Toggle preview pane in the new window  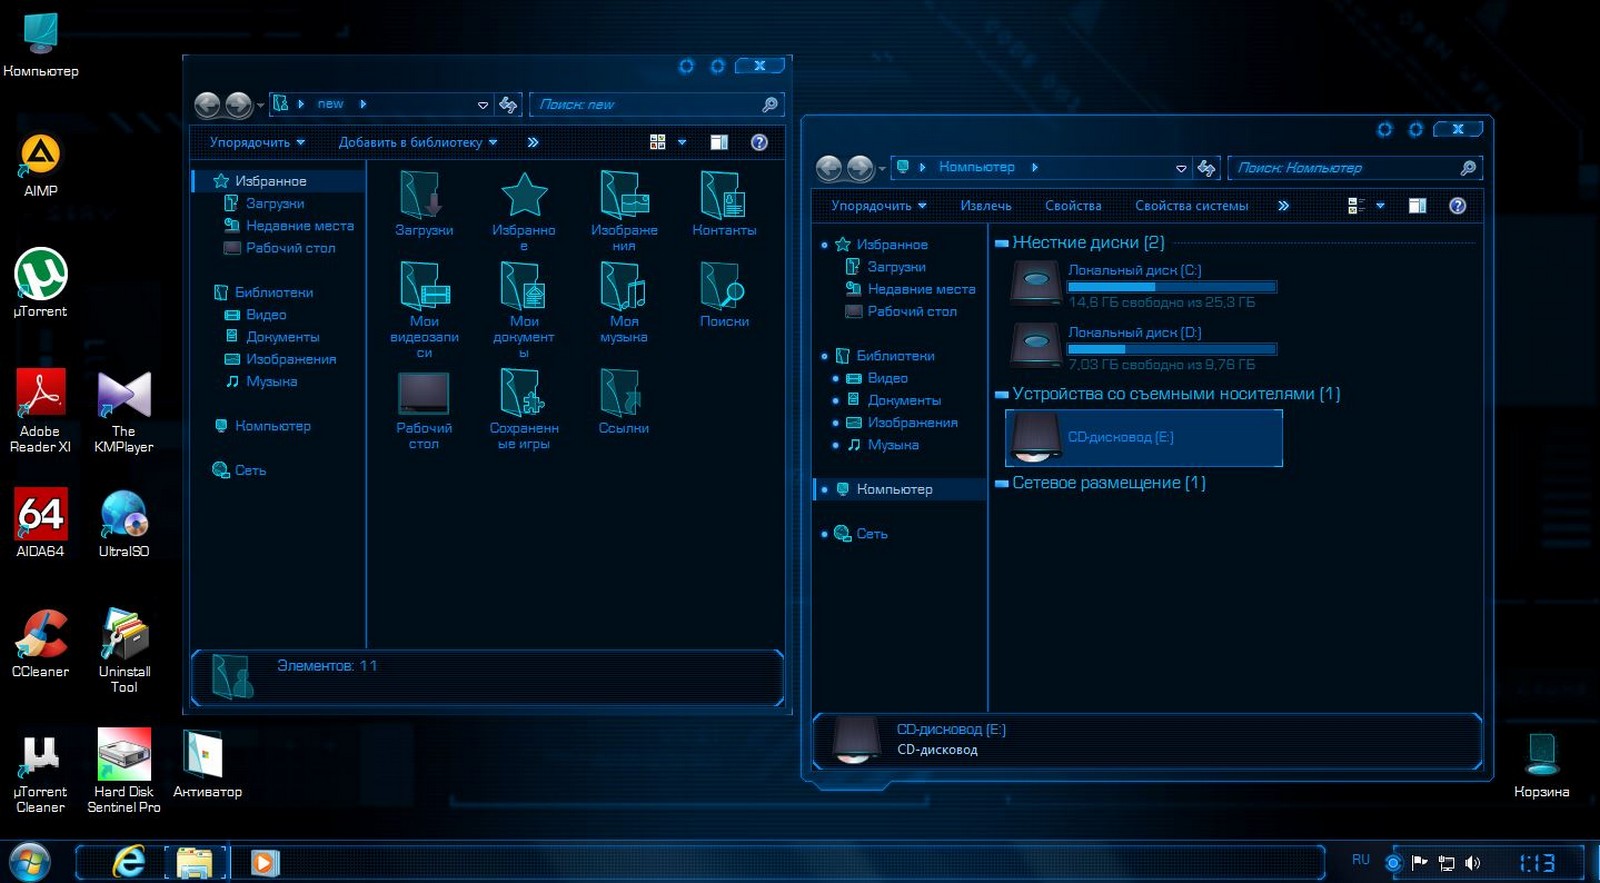(x=718, y=142)
